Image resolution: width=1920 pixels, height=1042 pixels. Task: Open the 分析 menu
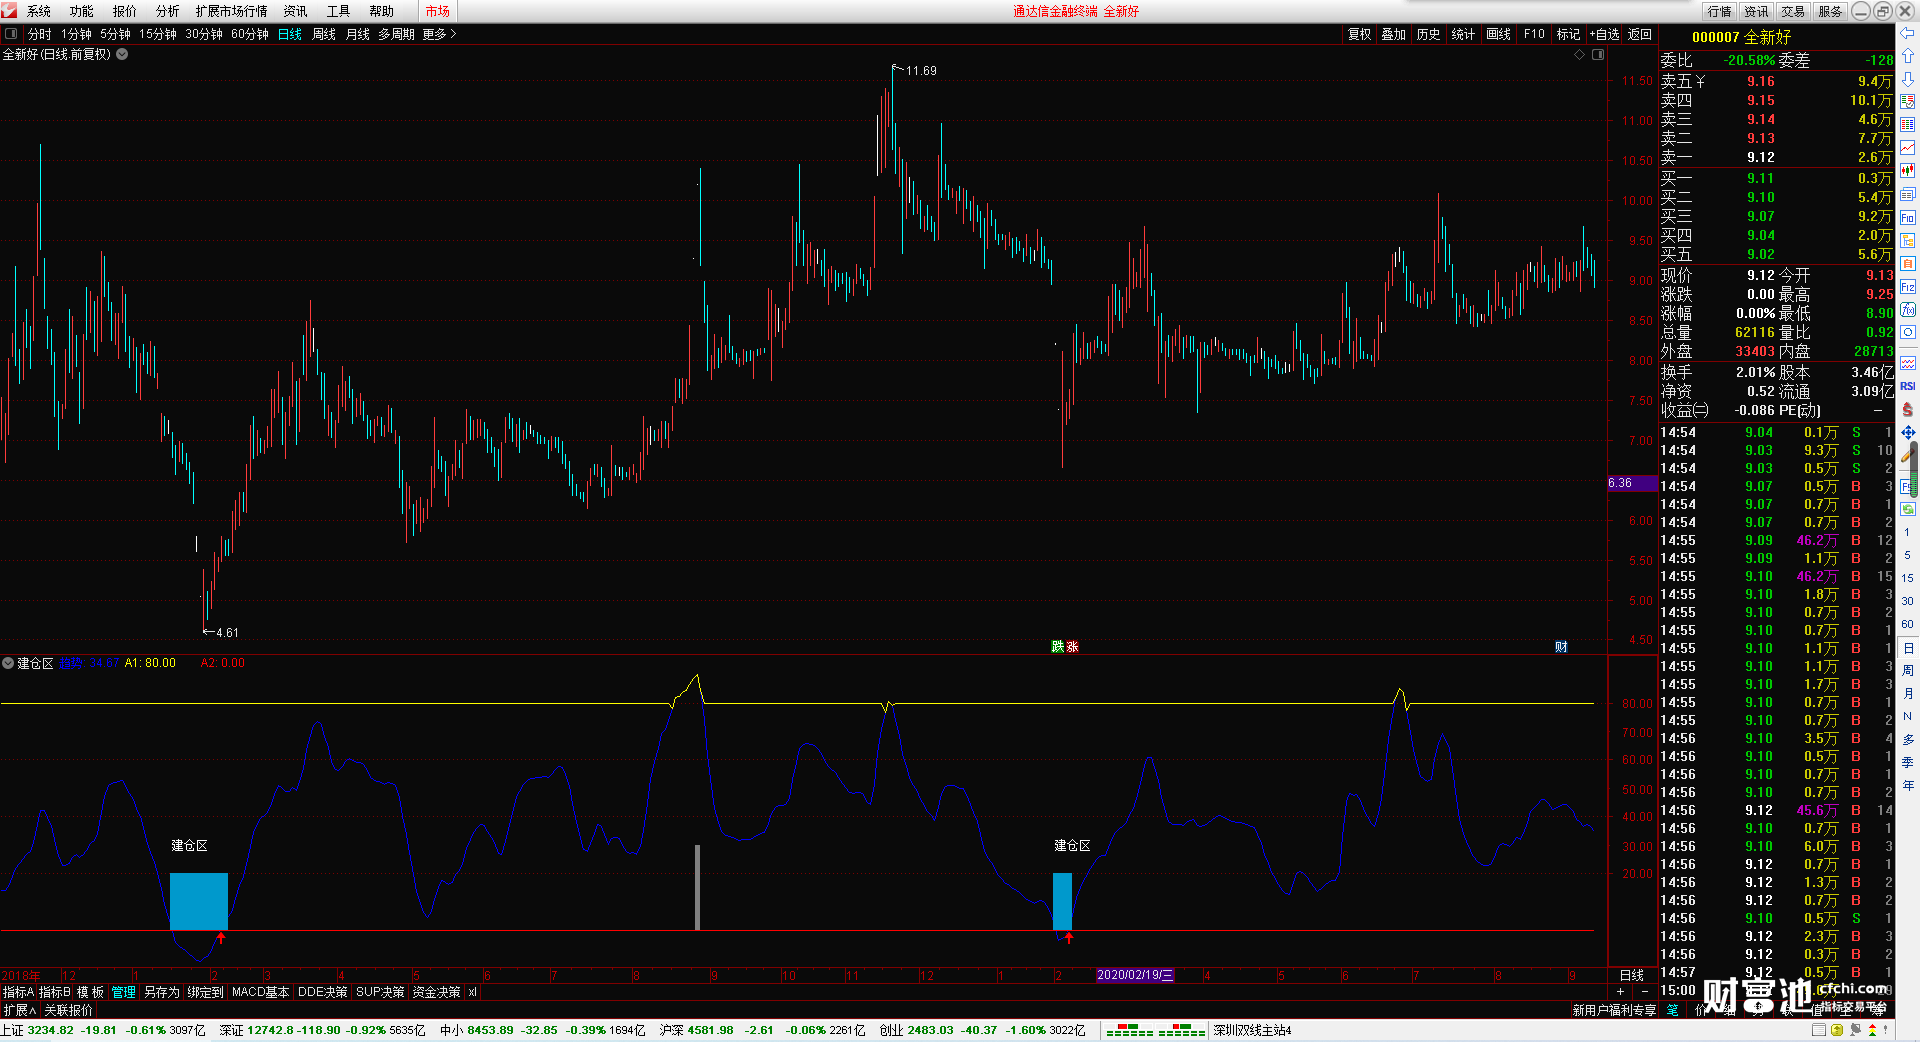[168, 11]
